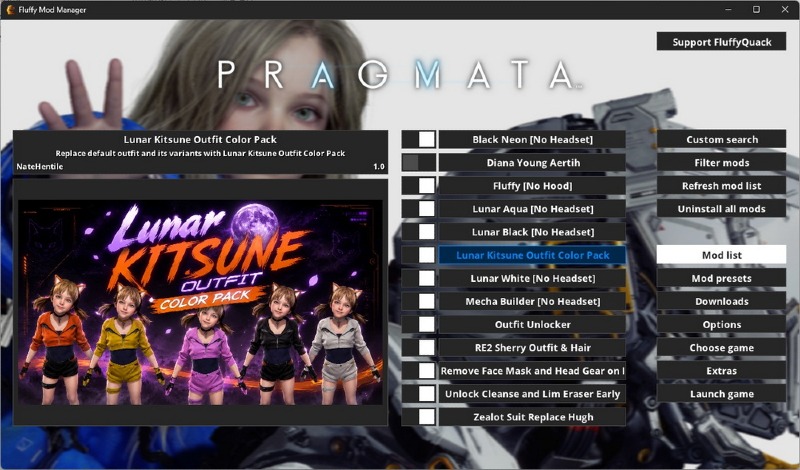The width and height of the screenshot is (800, 470).
Task: Toggle the Lunar Aqua [No Headset] switch
Action: [419, 209]
